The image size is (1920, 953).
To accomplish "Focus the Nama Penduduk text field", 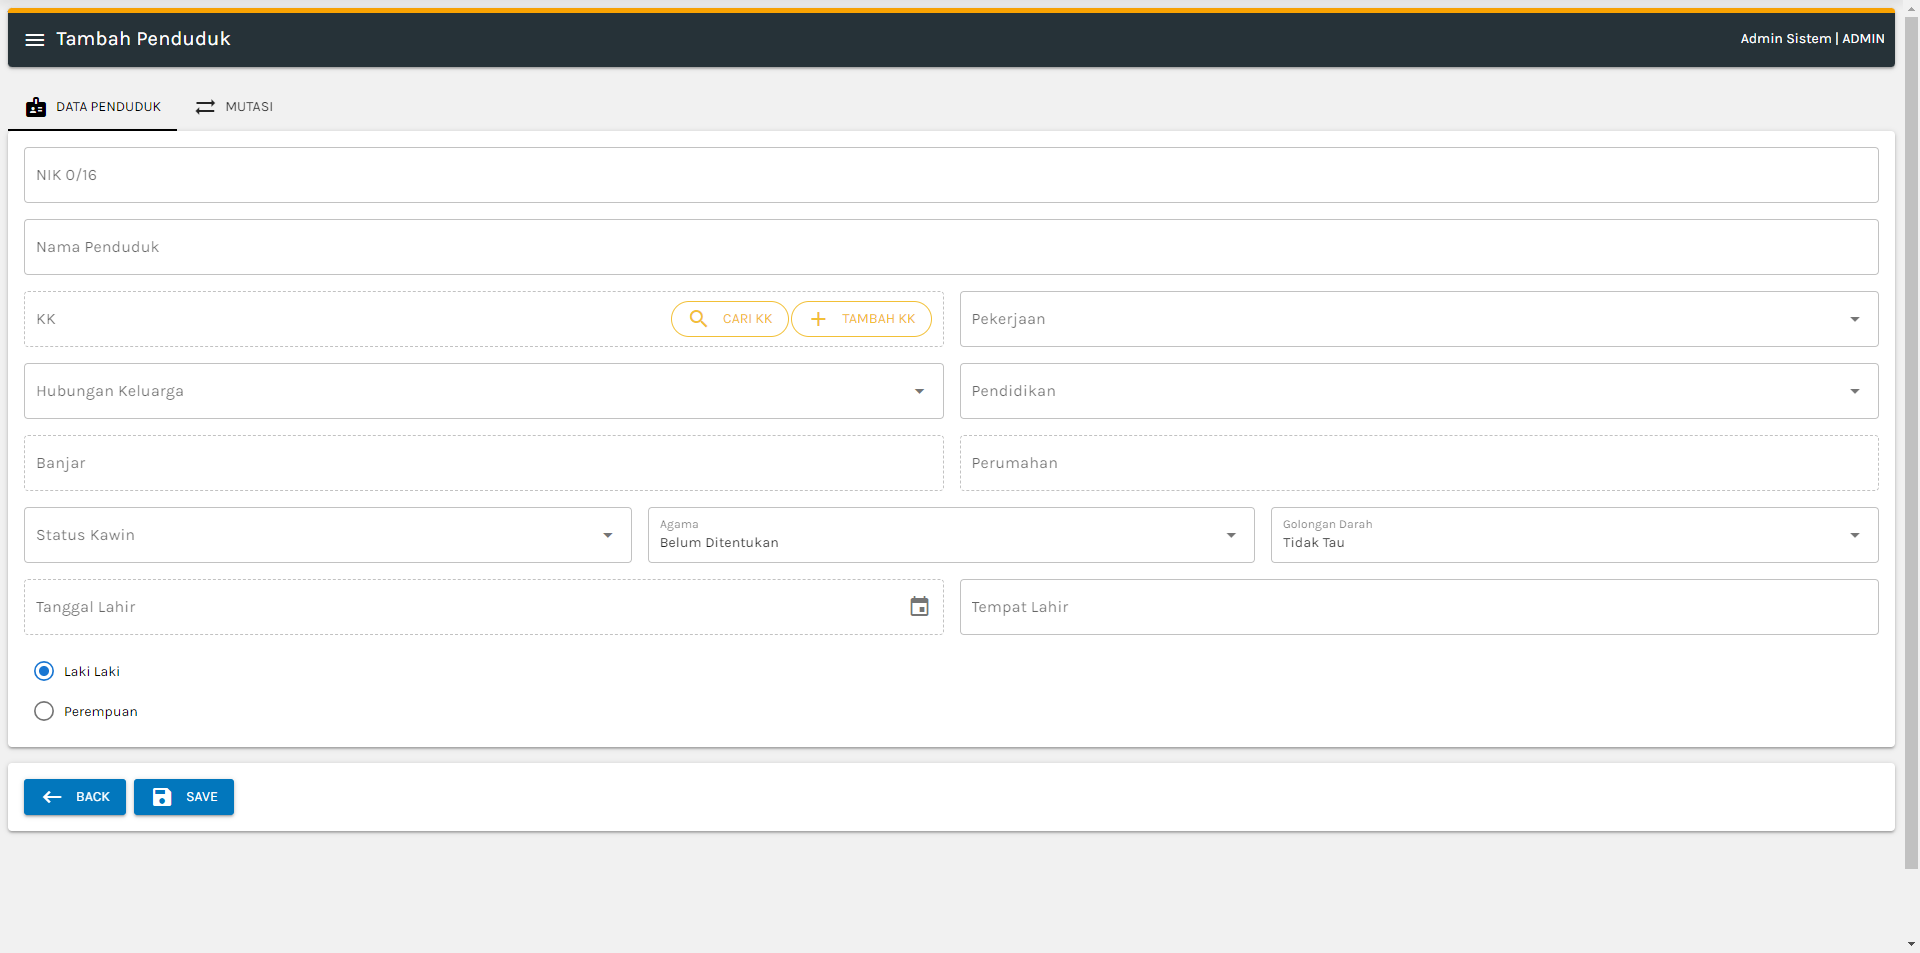I will click(x=950, y=247).
